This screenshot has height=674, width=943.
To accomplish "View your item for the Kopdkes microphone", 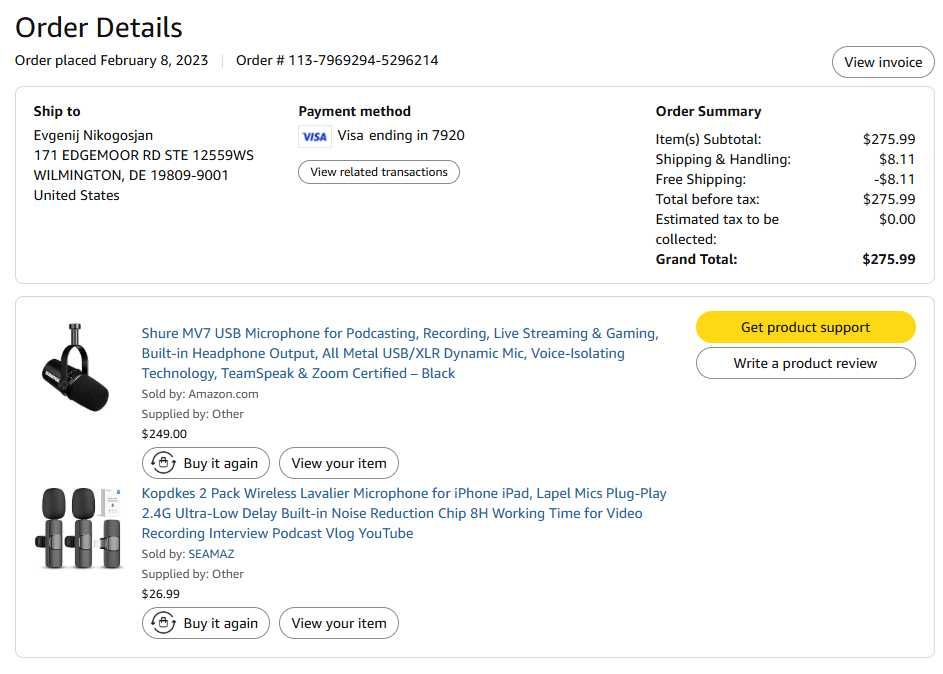I will 339,623.
